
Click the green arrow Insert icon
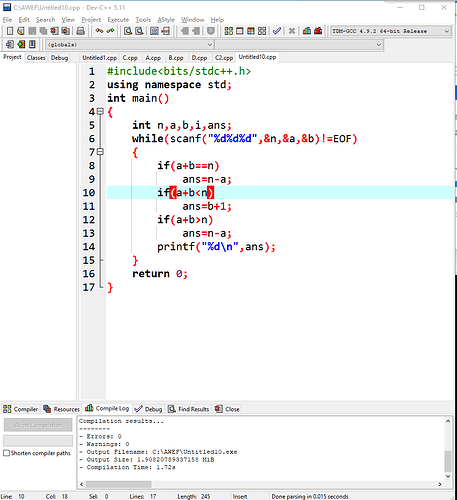[x=21, y=44]
